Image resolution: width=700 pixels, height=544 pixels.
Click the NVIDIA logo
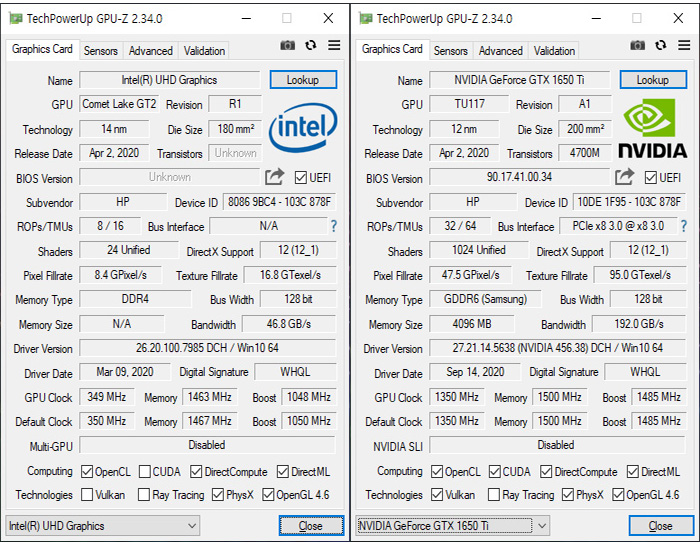click(652, 129)
